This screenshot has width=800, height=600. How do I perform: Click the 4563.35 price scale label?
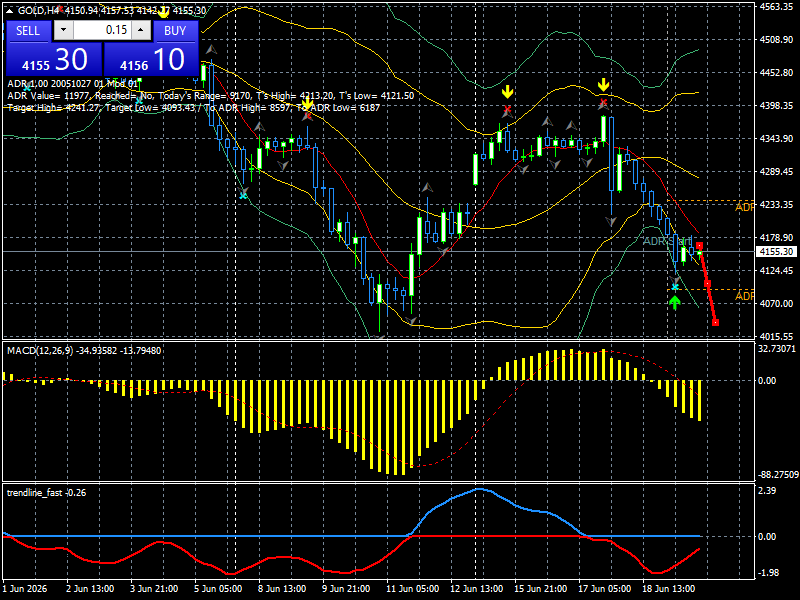pyautogui.click(x=776, y=7)
